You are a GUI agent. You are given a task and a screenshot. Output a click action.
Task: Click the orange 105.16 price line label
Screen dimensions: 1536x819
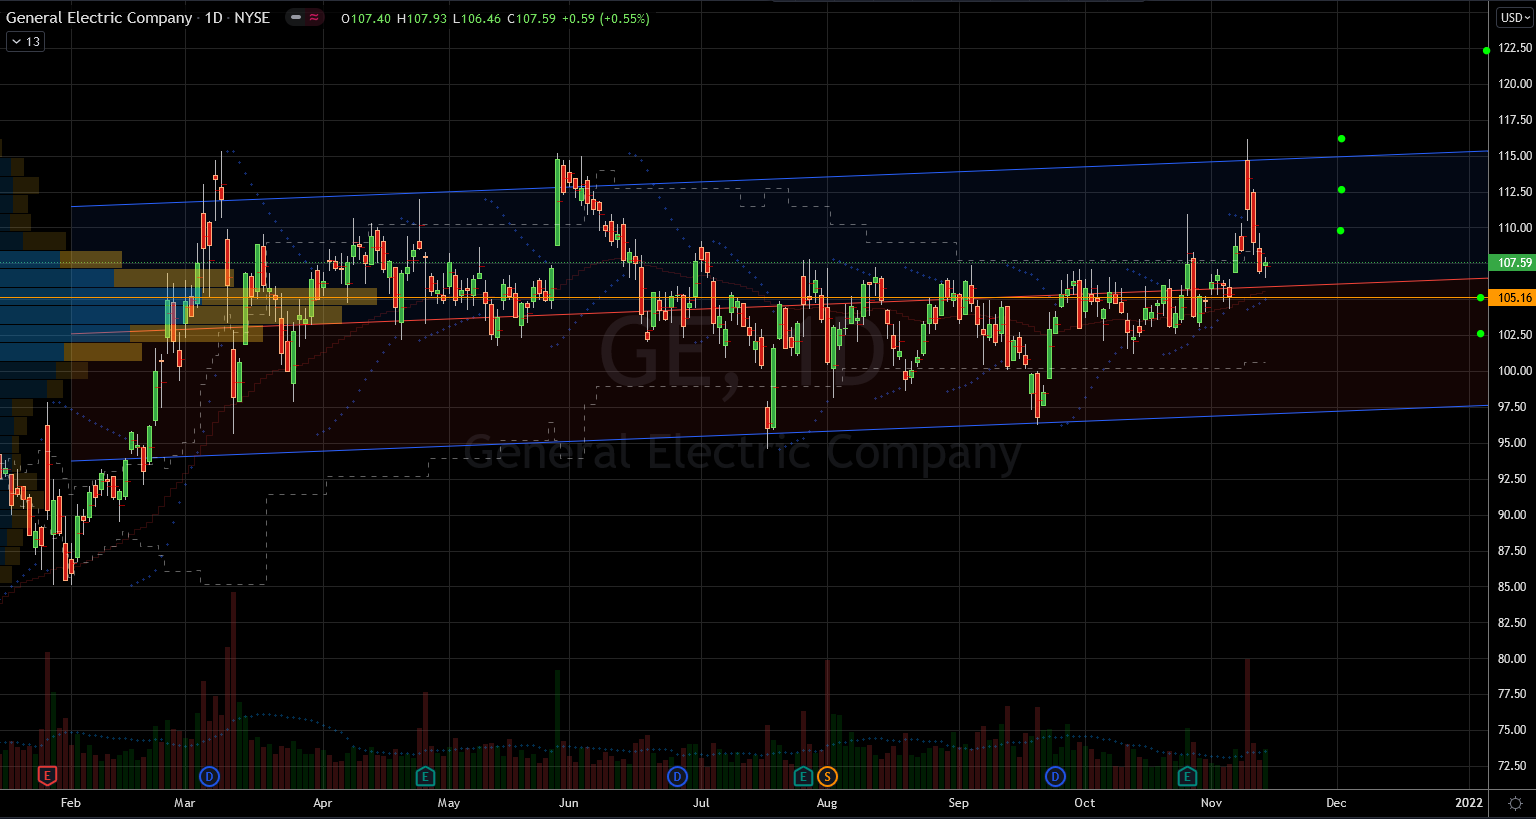point(1514,298)
